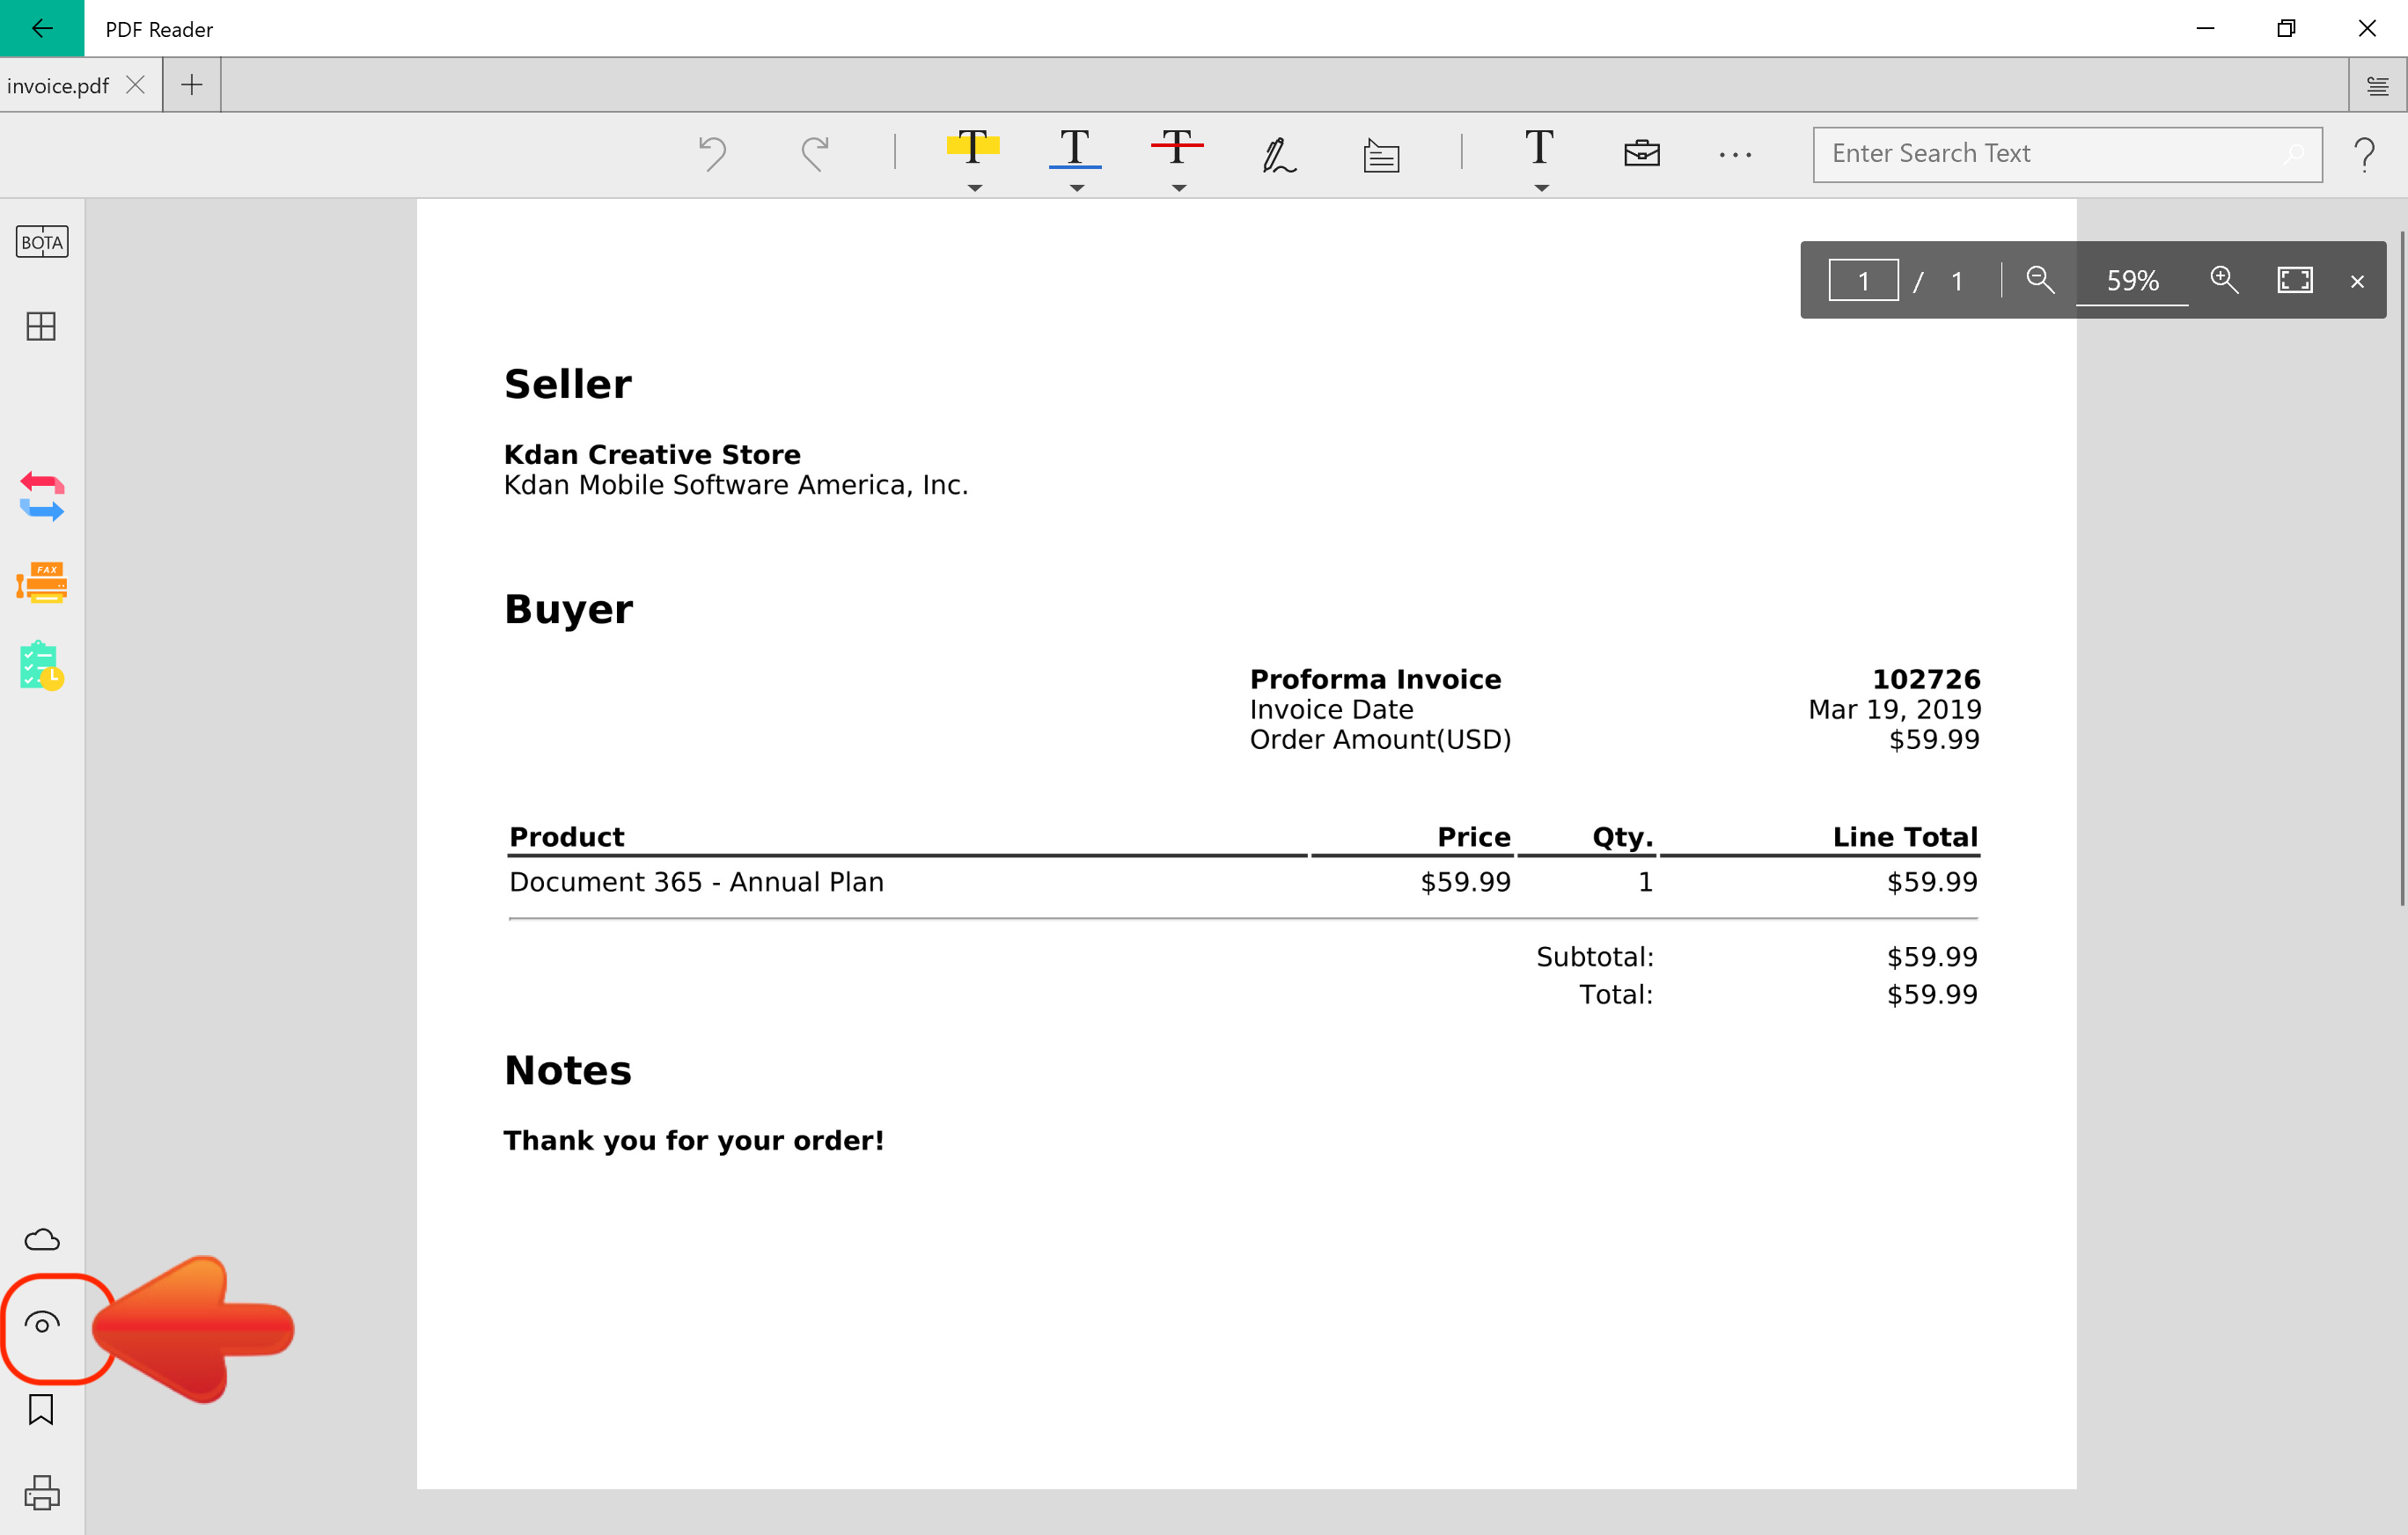Click 'Kdan Mobile Software America, Inc.' text

(736, 485)
